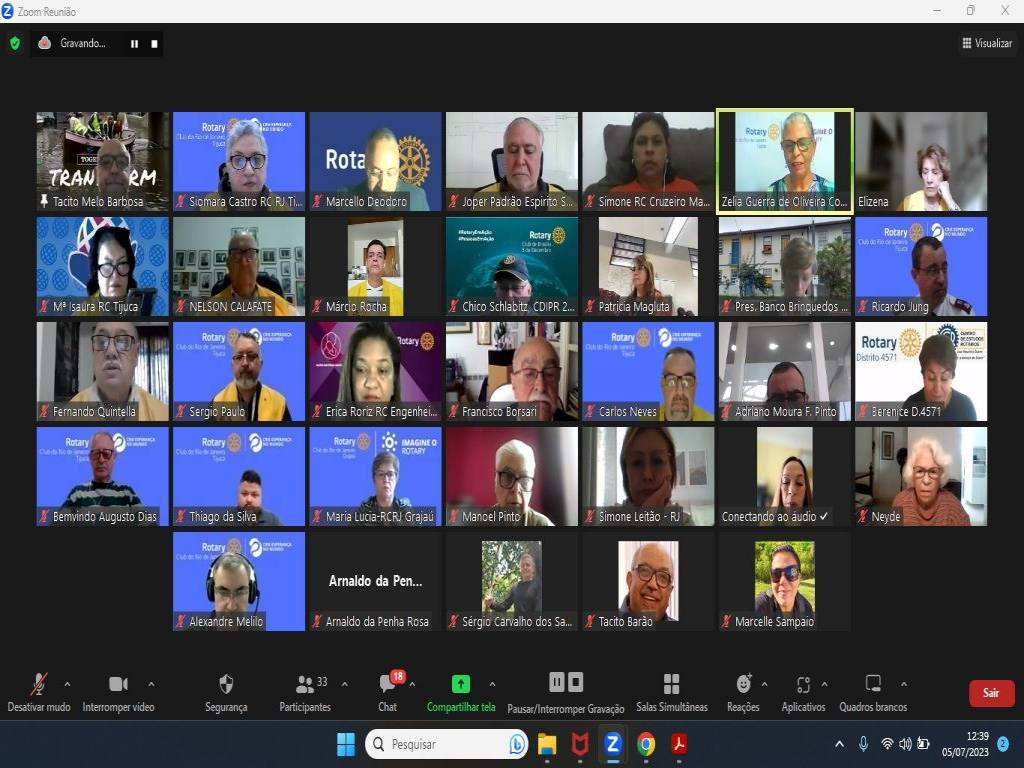Stop recording in the top Gravando indicator
1024x768 pixels.
coord(154,44)
